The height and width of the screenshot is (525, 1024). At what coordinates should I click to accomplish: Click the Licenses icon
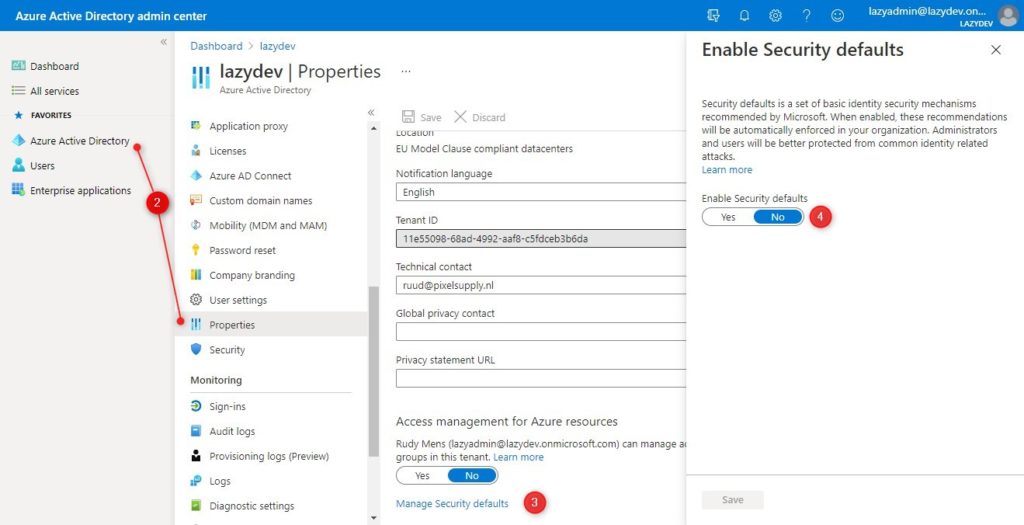196,151
